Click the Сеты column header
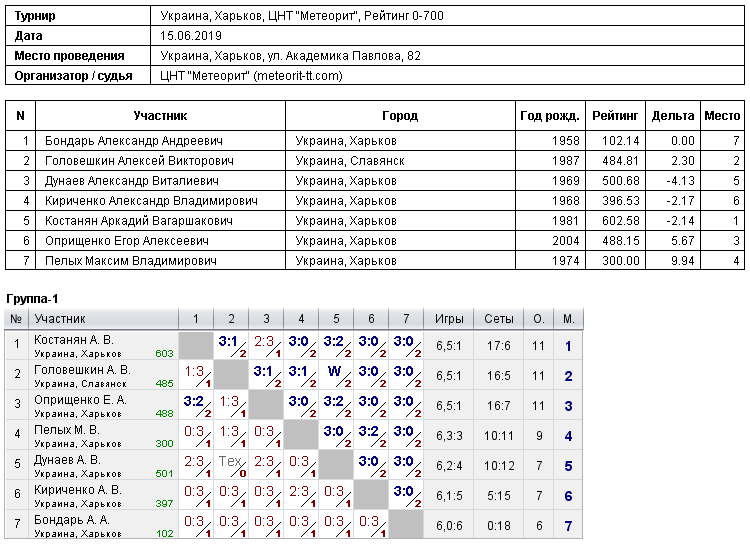This screenshot has width=750, height=544. (x=498, y=319)
